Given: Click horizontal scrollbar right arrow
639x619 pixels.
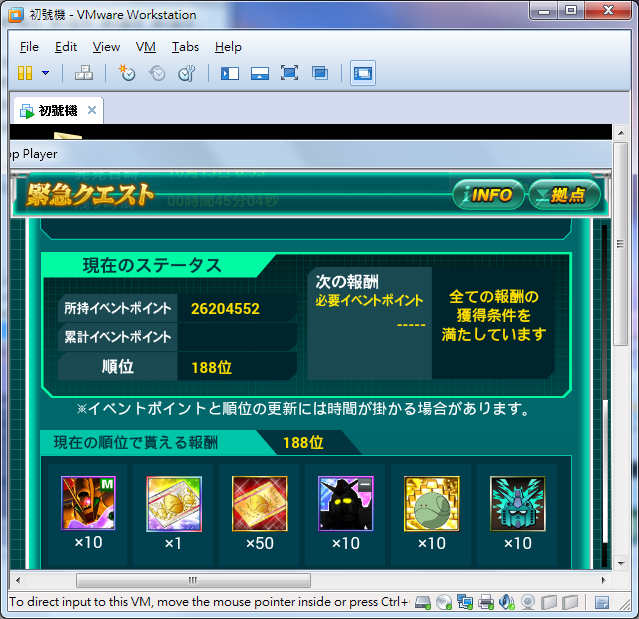Looking at the screenshot, I should (604, 580).
